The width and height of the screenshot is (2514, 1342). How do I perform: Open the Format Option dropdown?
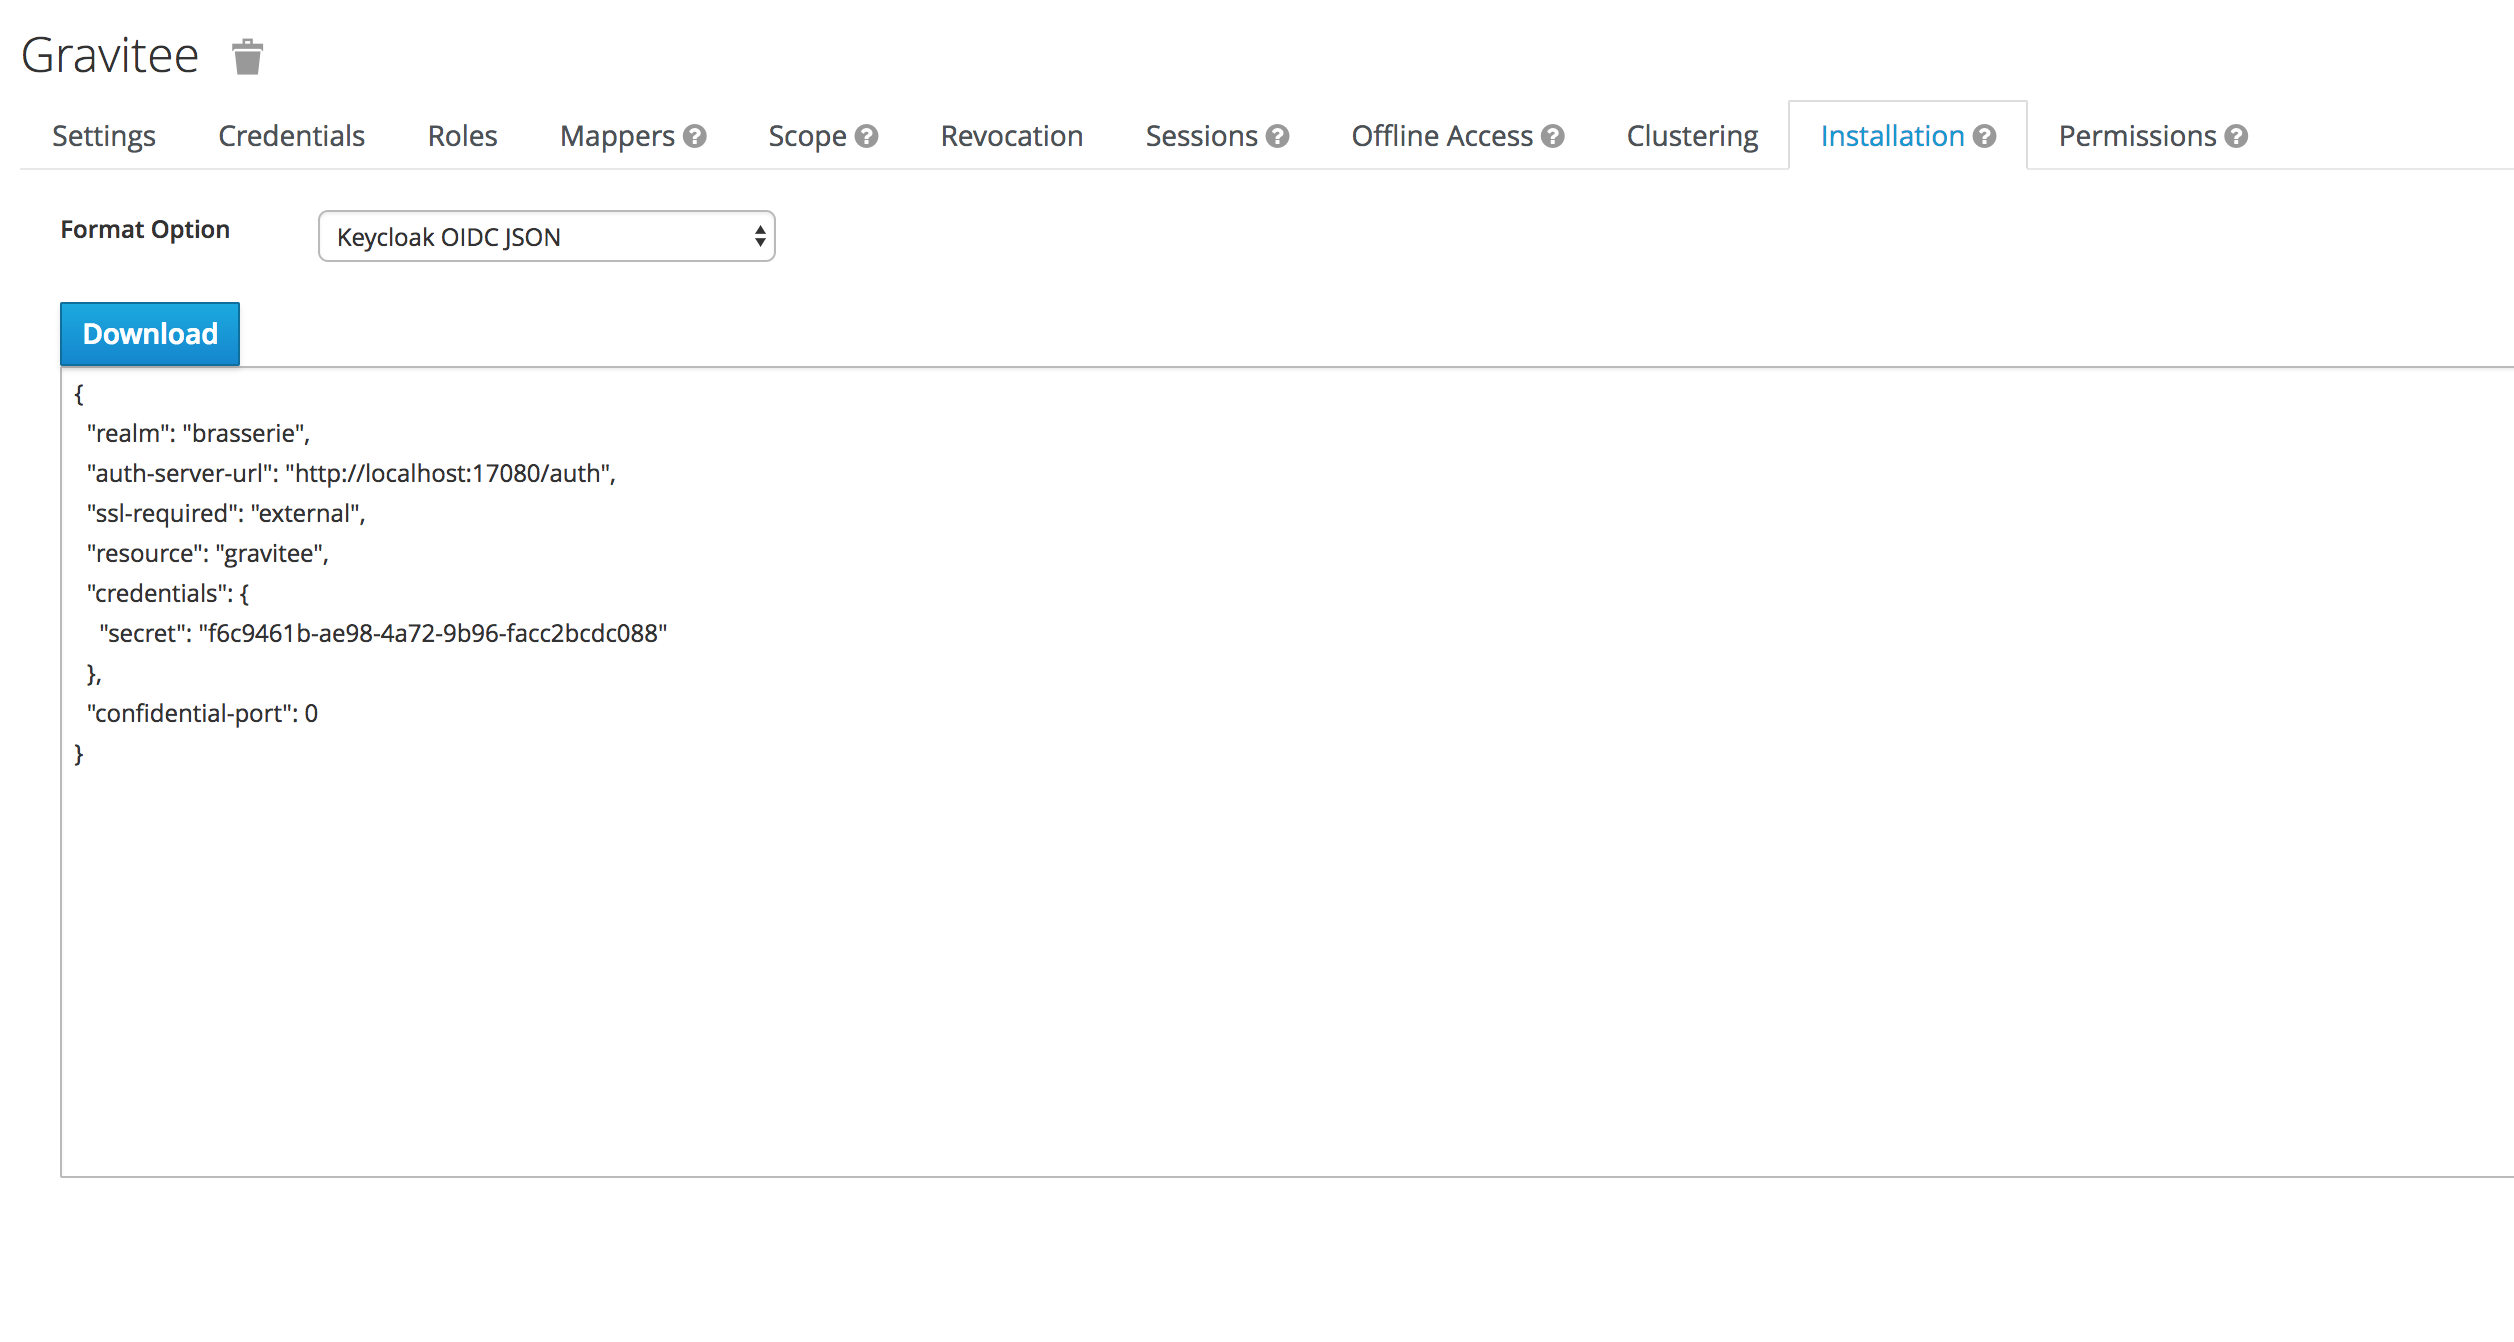pyautogui.click(x=546, y=237)
